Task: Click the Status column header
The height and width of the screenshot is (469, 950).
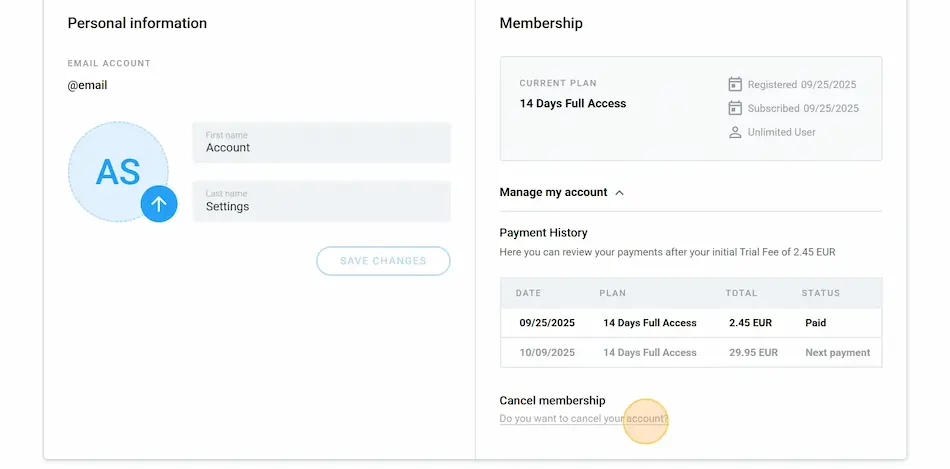Action: pos(821,293)
